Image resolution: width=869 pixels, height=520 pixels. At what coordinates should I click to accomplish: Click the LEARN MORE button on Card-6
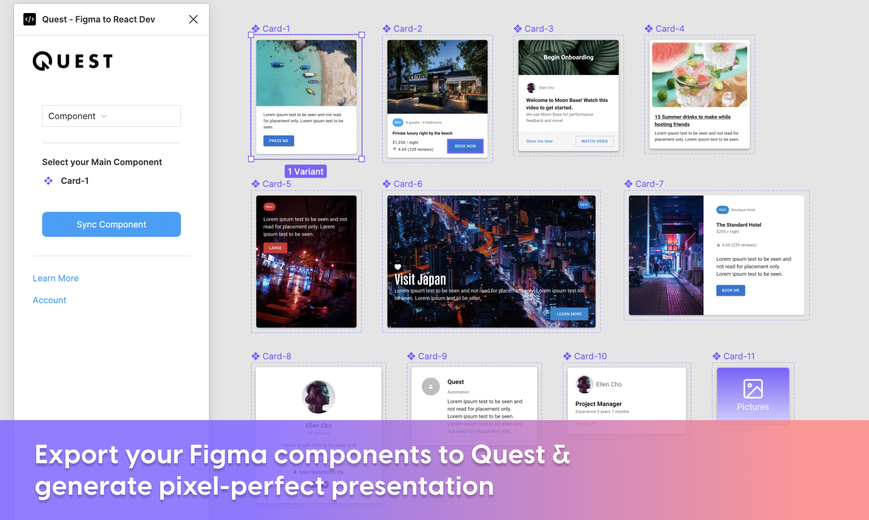pyautogui.click(x=569, y=314)
